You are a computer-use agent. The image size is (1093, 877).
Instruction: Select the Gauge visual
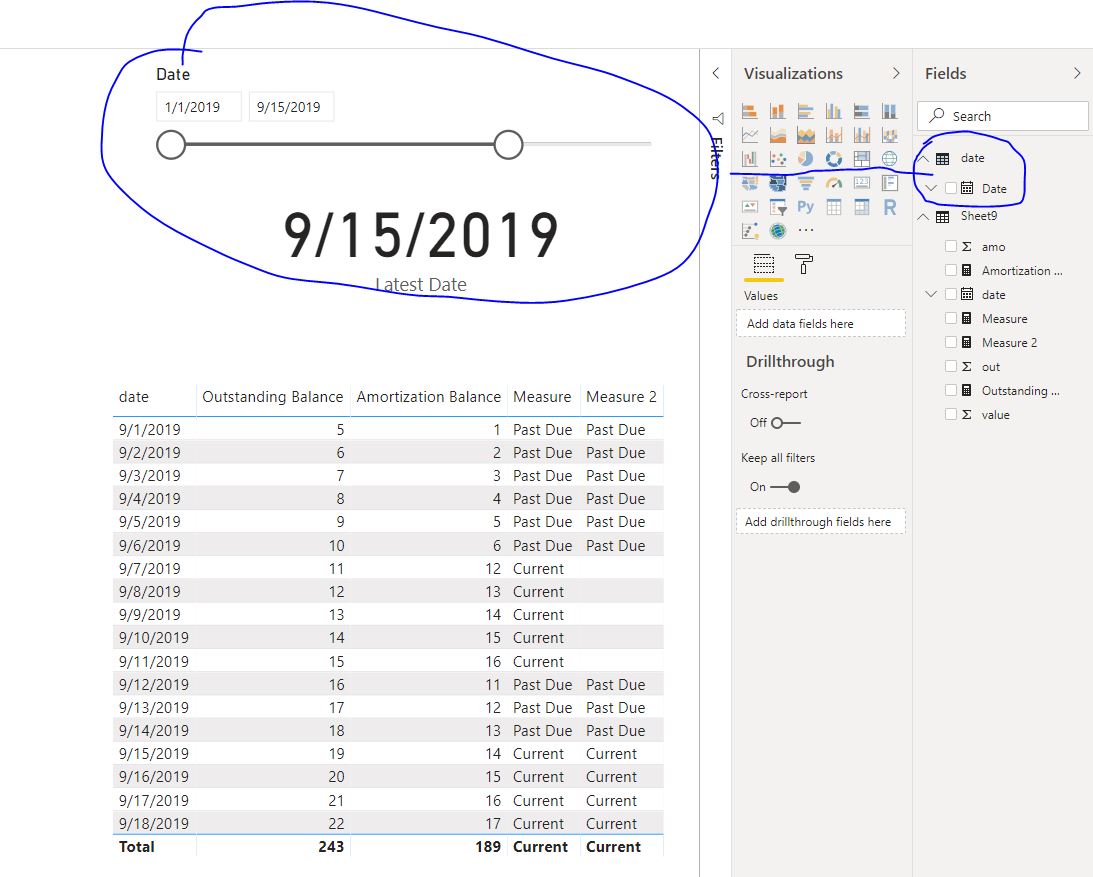click(834, 183)
